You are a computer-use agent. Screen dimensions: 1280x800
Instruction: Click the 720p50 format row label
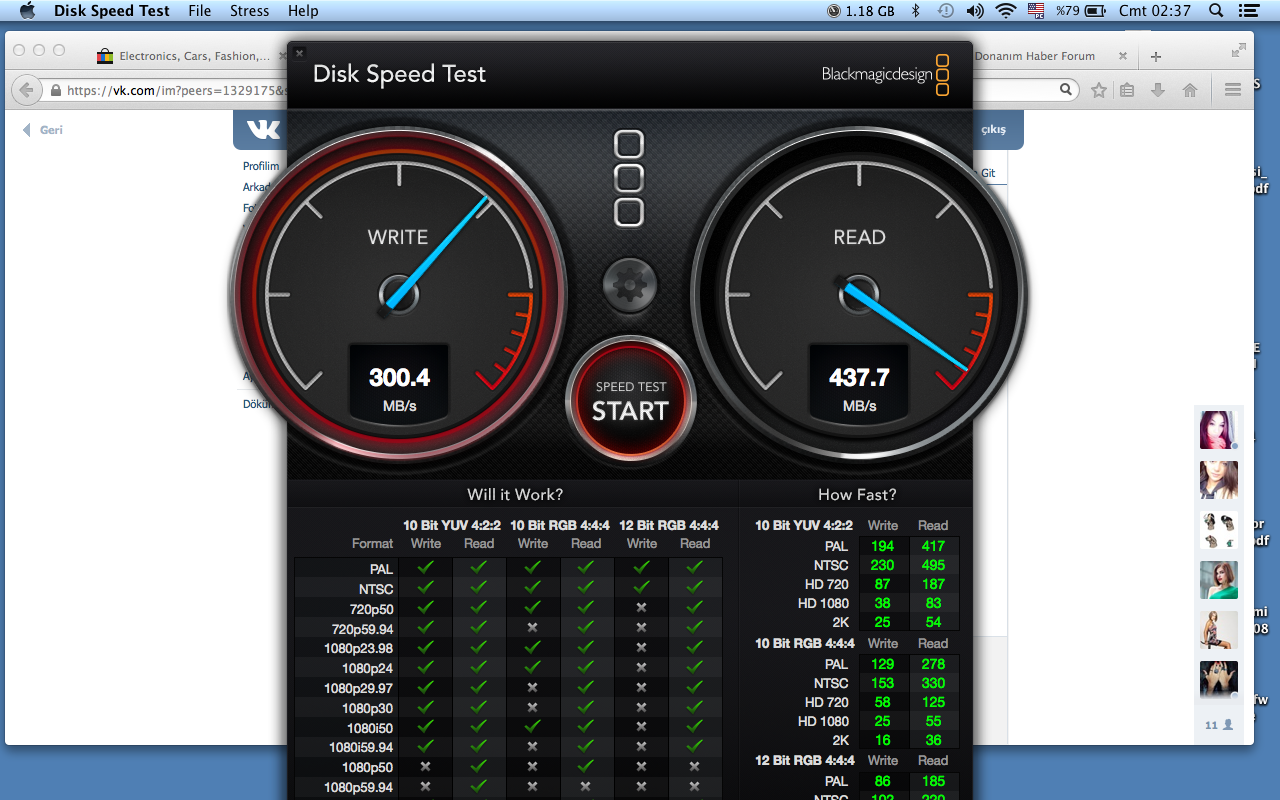click(370, 609)
